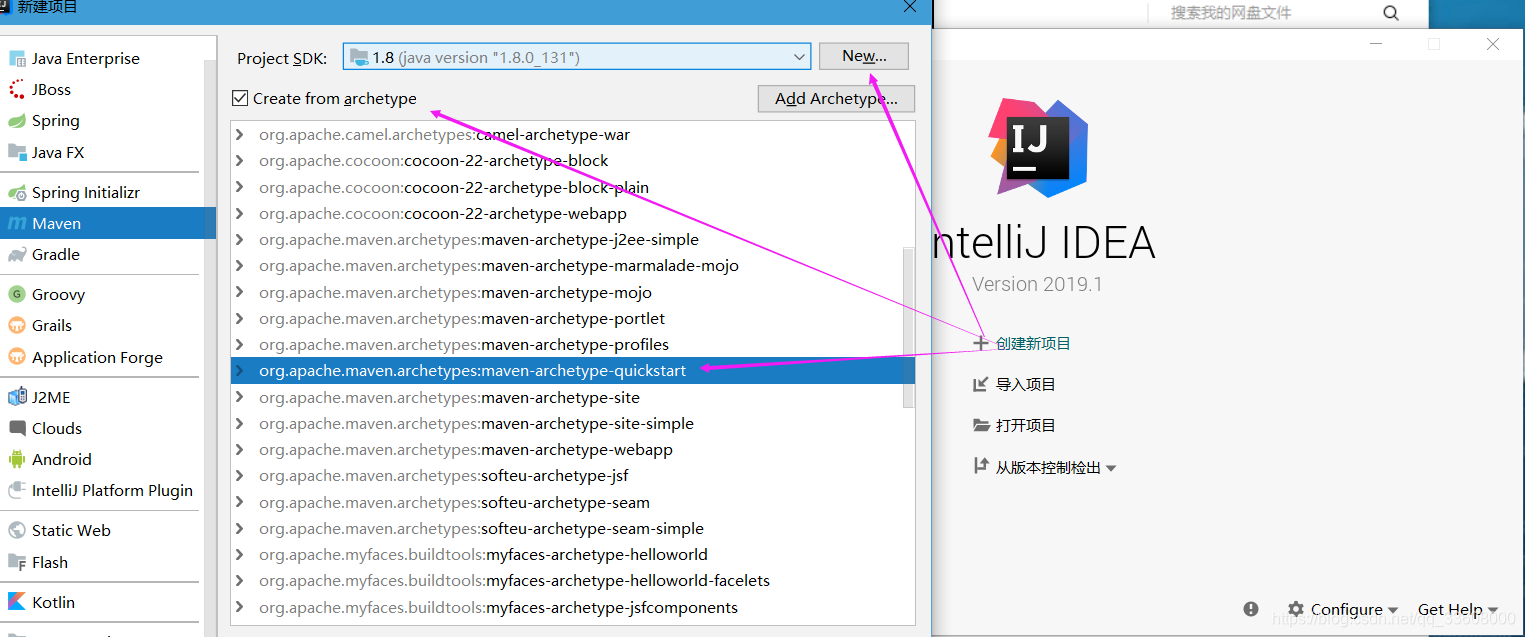Click 打开项目 link
Screen dimensions: 1525x637
point(1014,425)
